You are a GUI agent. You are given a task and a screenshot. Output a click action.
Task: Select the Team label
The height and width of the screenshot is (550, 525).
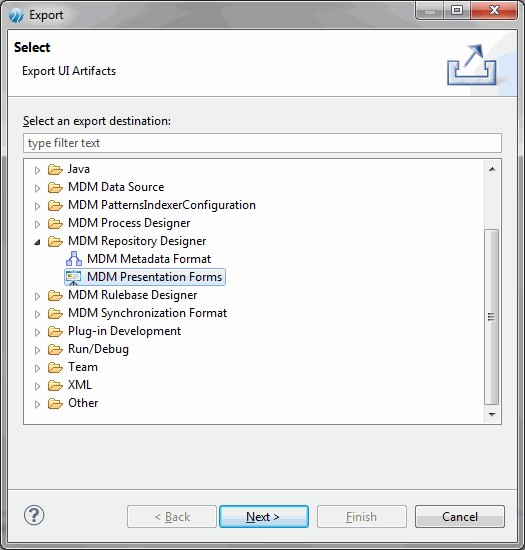(83, 367)
